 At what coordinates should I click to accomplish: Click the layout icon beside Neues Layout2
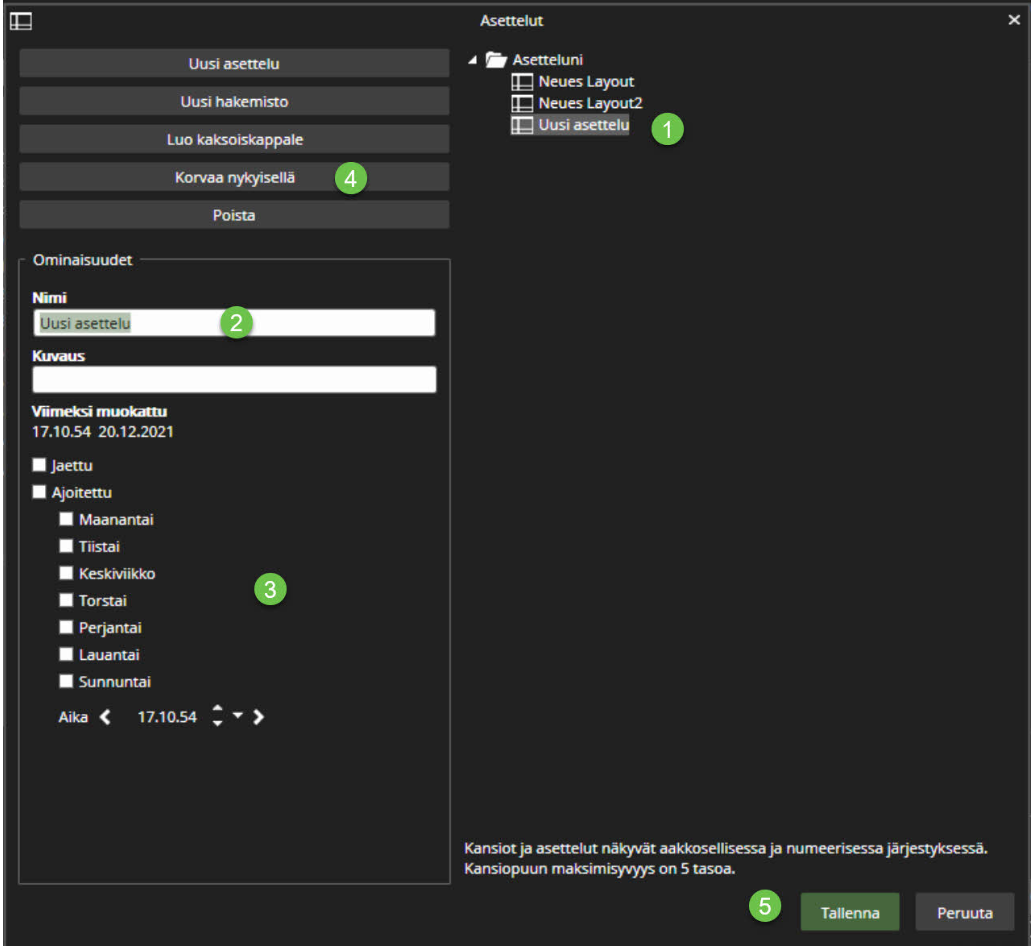point(521,104)
